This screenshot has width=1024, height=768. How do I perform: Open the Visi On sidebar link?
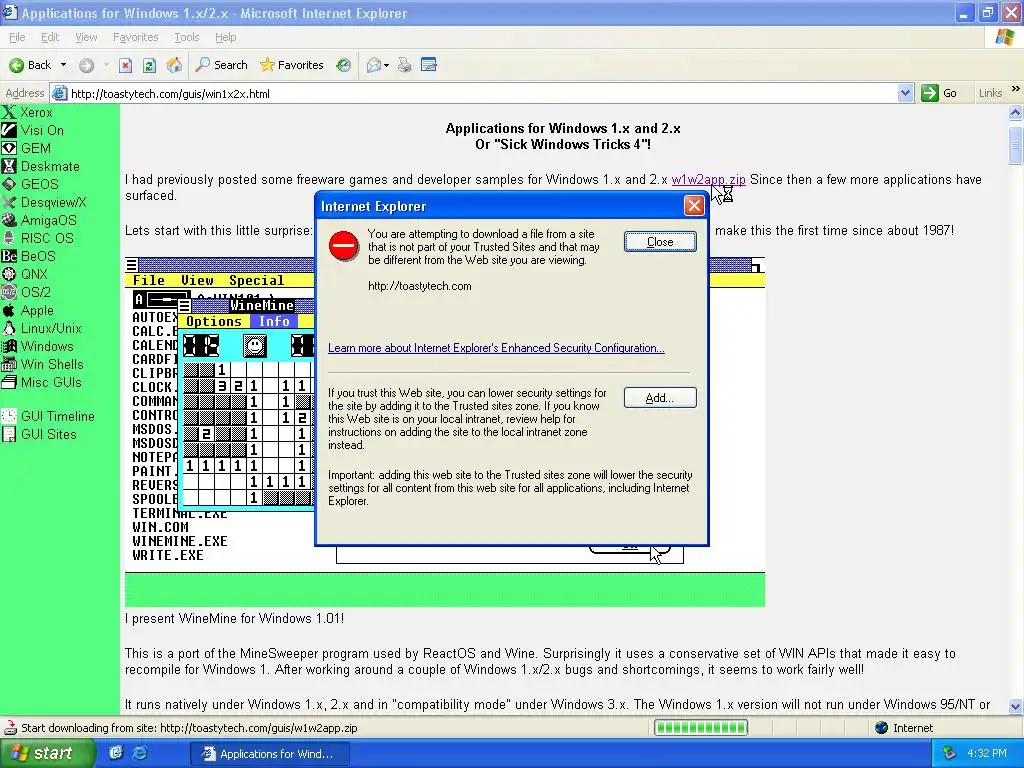click(42, 130)
